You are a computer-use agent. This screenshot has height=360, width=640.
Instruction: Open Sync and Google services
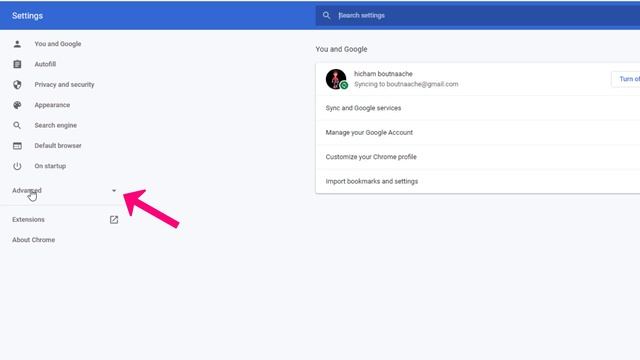tap(478, 108)
